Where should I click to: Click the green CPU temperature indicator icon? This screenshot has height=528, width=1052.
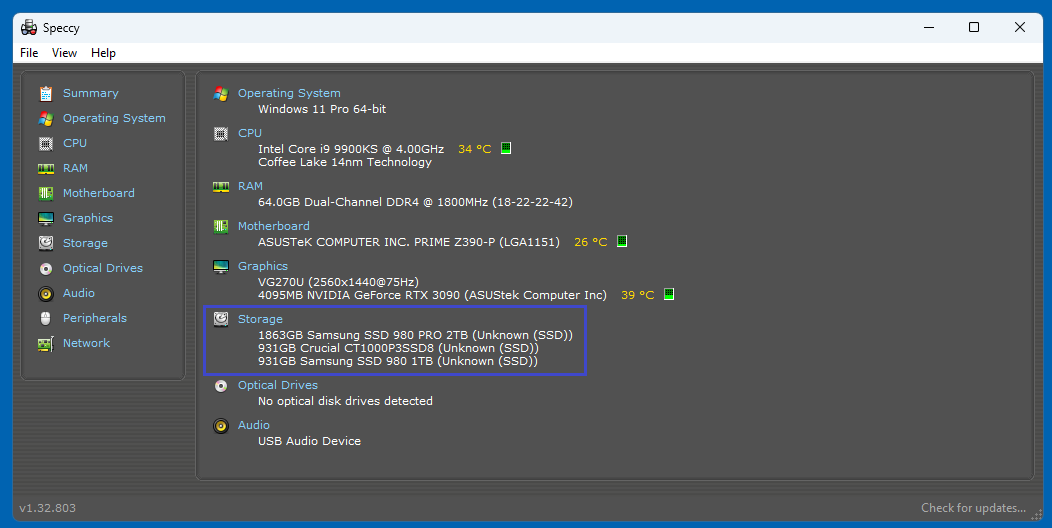[507, 148]
